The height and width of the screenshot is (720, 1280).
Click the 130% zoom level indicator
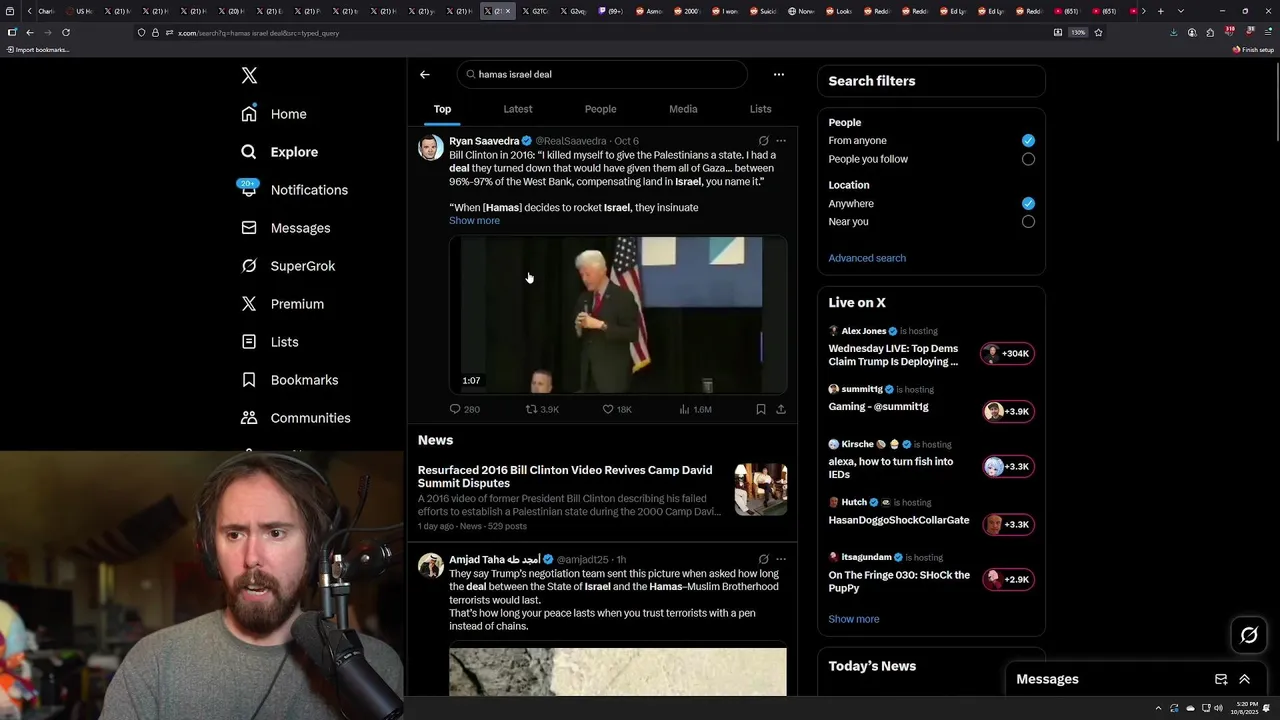(x=1078, y=32)
